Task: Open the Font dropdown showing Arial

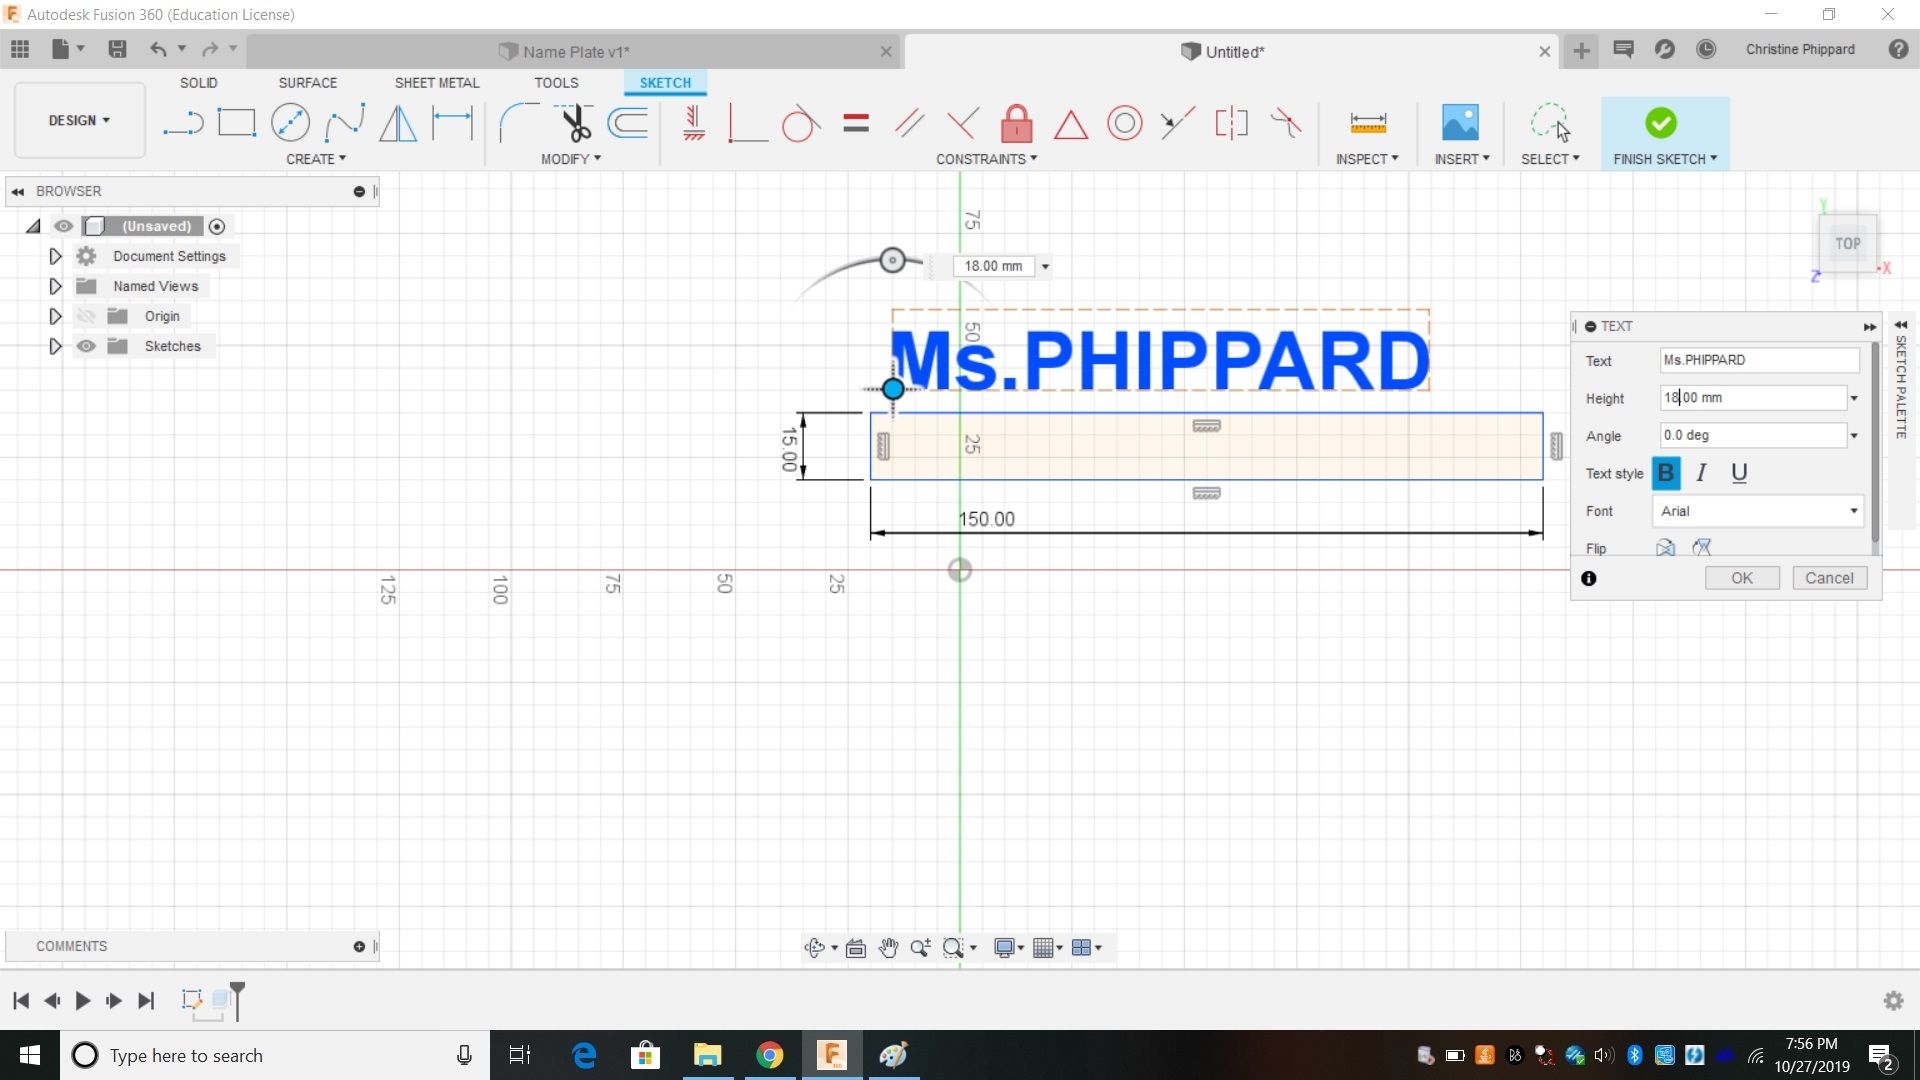Action: coord(1758,511)
